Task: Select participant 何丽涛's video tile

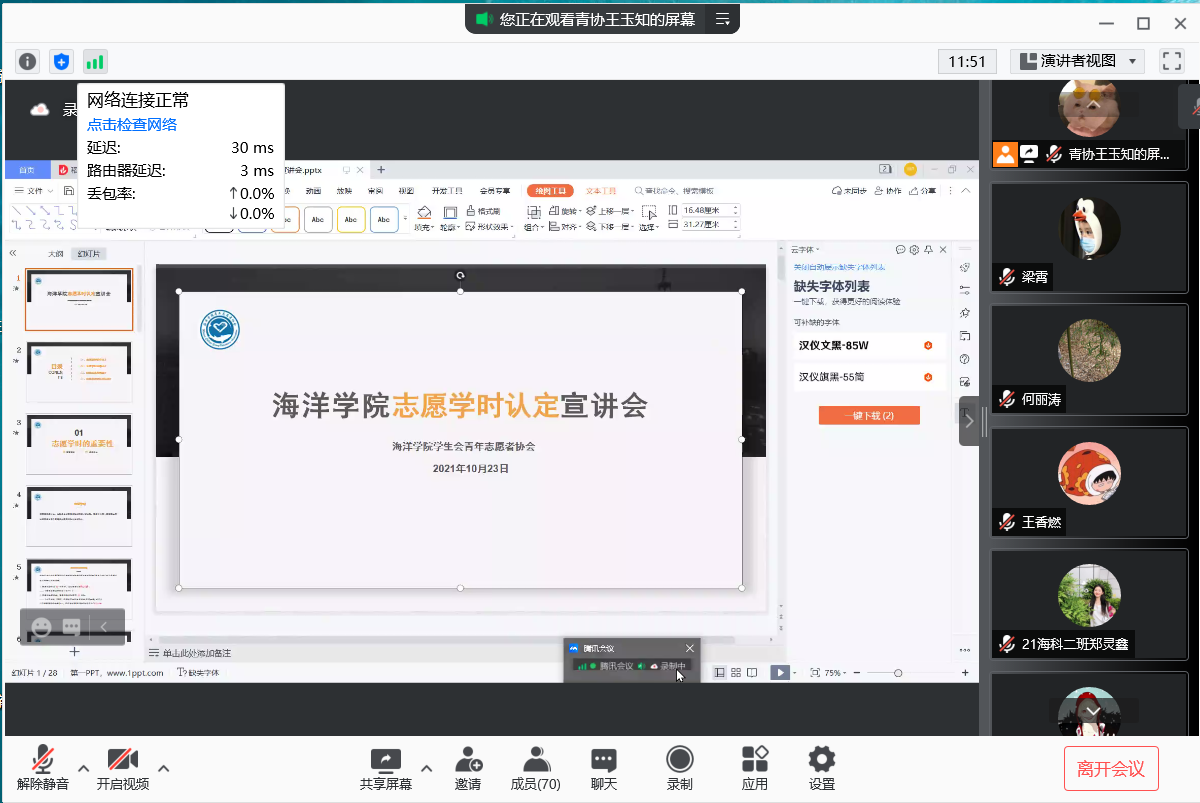Action: 1089,360
